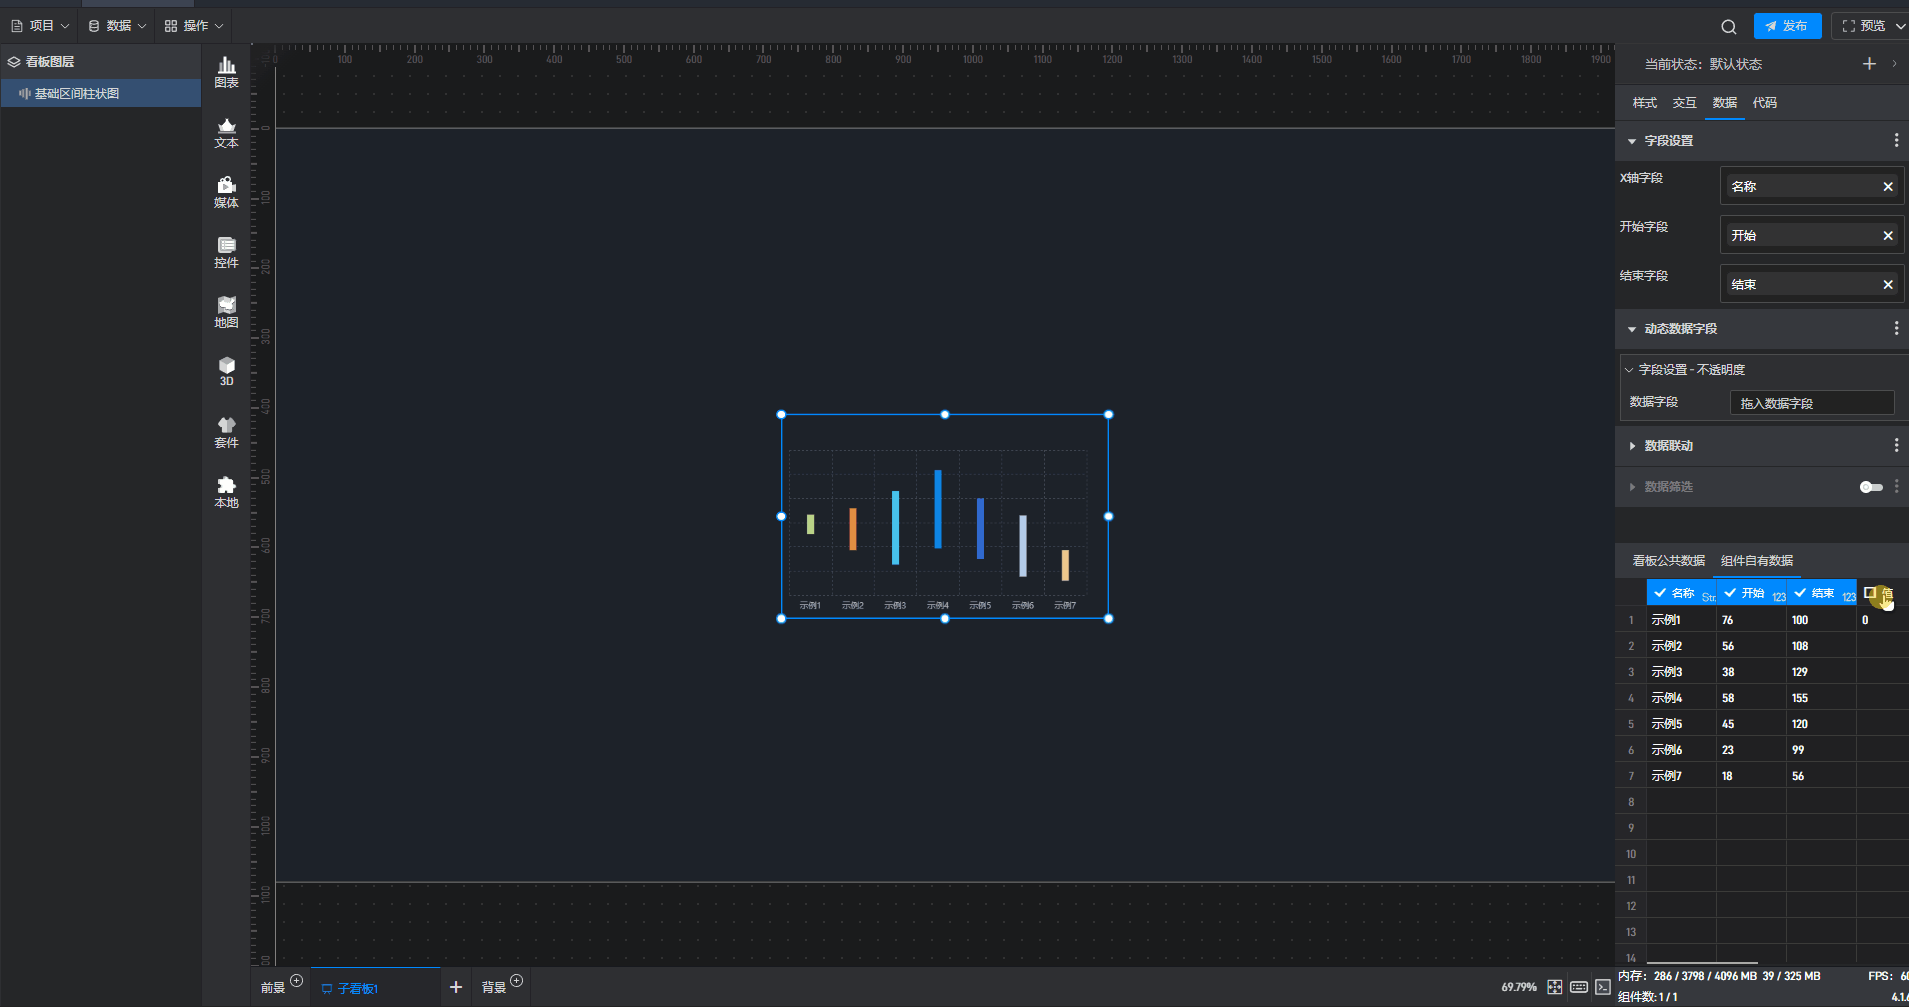Click the keyboard shortcuts icon
Image resolution: width=1909 pixels, height=1007 pixels.
tap(1579, 987)
